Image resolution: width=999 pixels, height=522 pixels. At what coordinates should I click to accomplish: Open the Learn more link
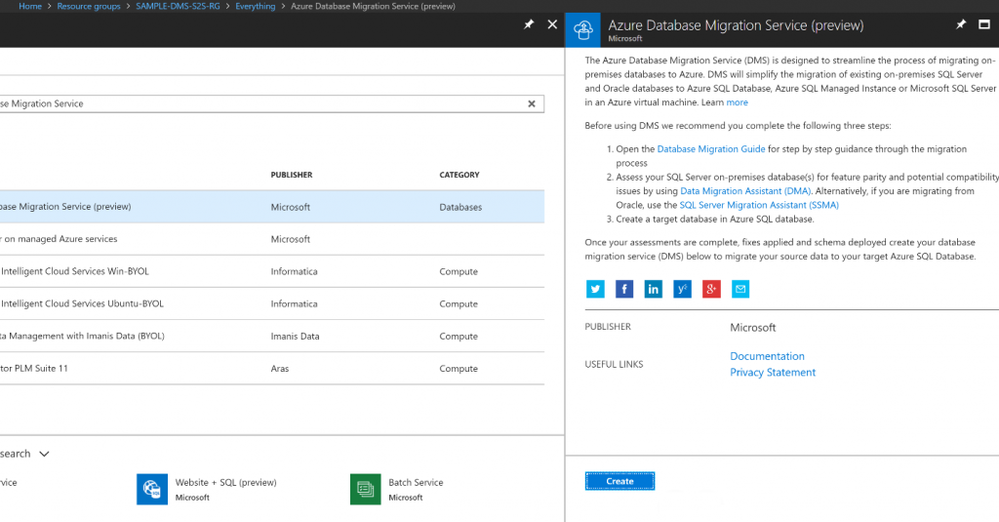point(737,103)
